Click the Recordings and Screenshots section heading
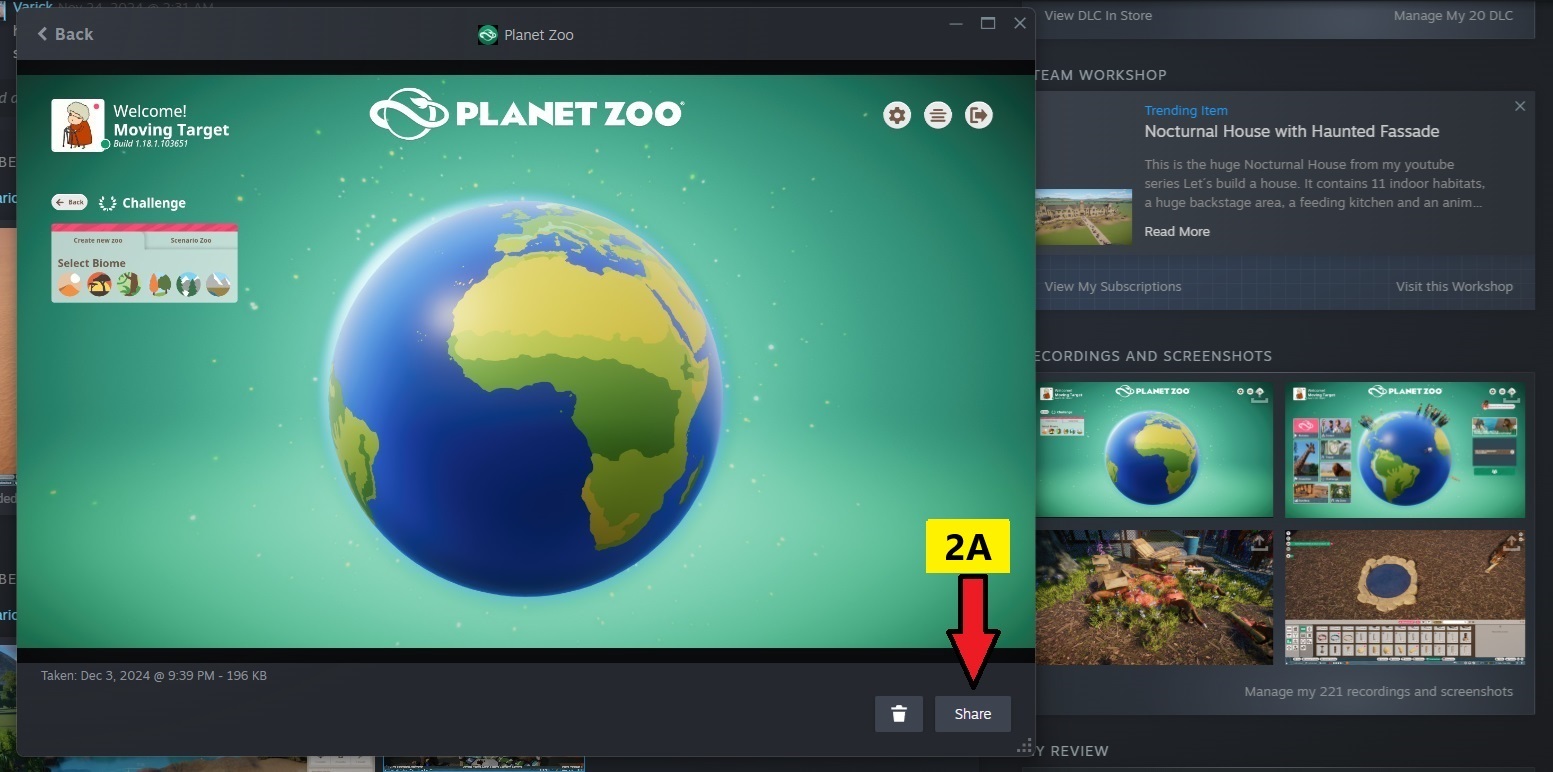The image size is (1553, 772). pos(1152,356)
